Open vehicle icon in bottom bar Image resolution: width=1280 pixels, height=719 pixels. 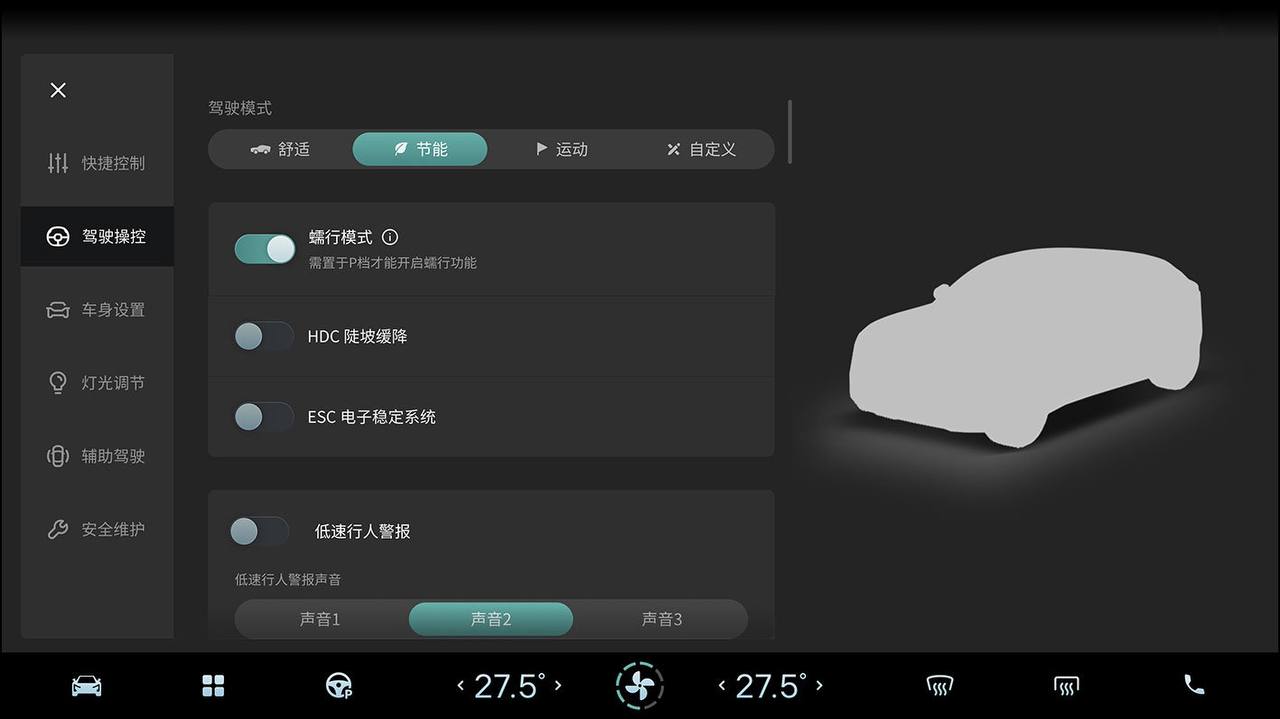point(87,686)
